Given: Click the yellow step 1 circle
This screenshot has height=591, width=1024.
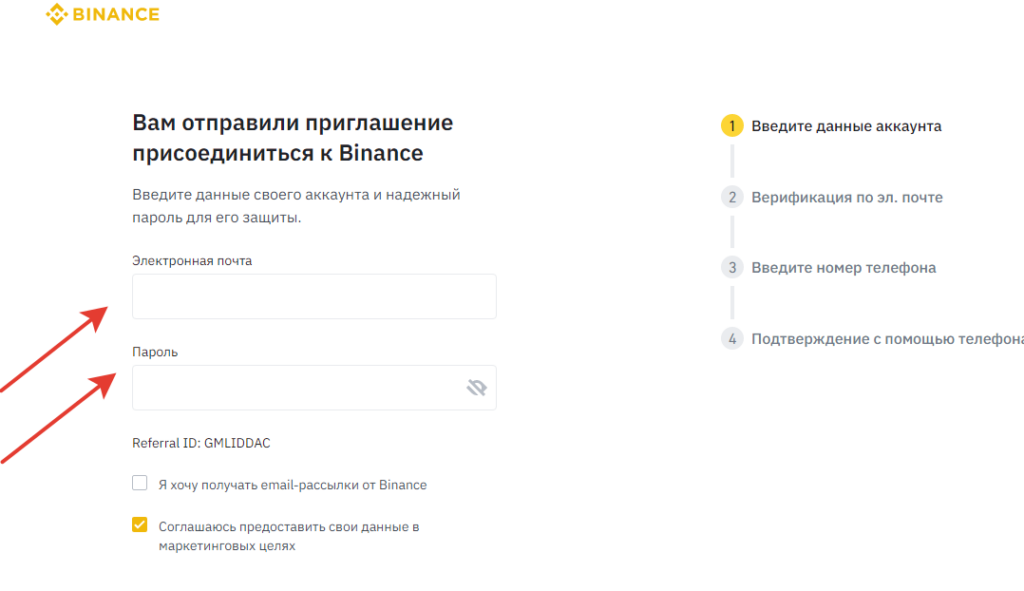Looking at the screenshot, I should (732, 126).
